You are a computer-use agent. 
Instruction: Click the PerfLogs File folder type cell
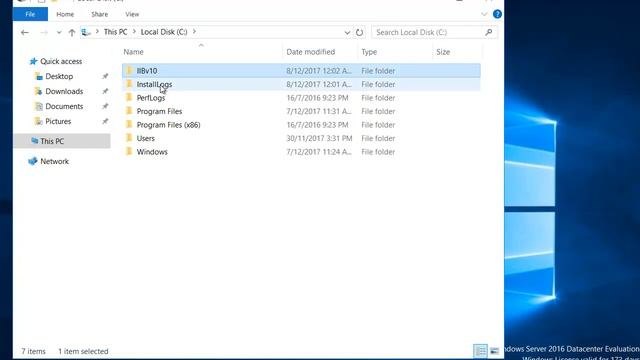pos(378,98)
